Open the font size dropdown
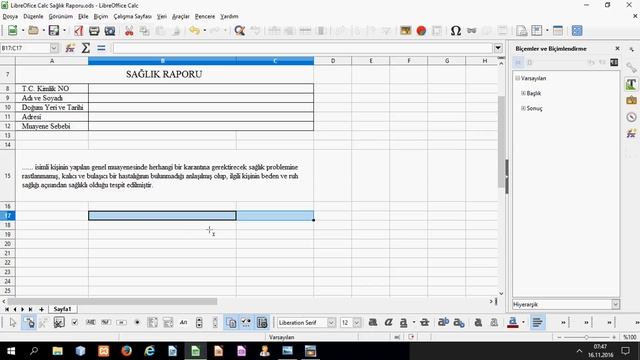This screenshot has height=360, width=640. click(x=357, y=322)
